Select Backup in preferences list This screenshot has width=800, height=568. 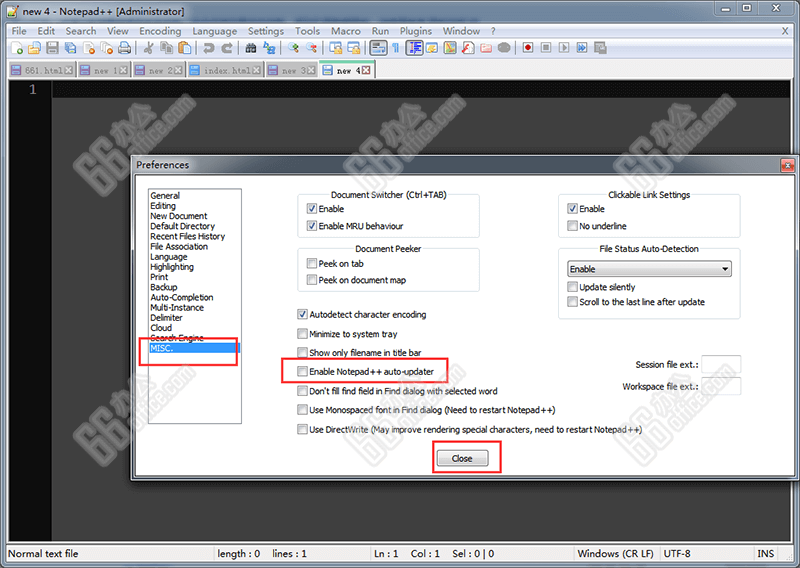[x=164, y=287]
